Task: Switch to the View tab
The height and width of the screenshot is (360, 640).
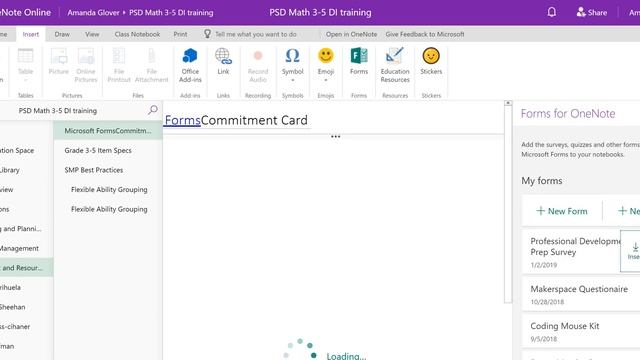Action: point(92,34)
